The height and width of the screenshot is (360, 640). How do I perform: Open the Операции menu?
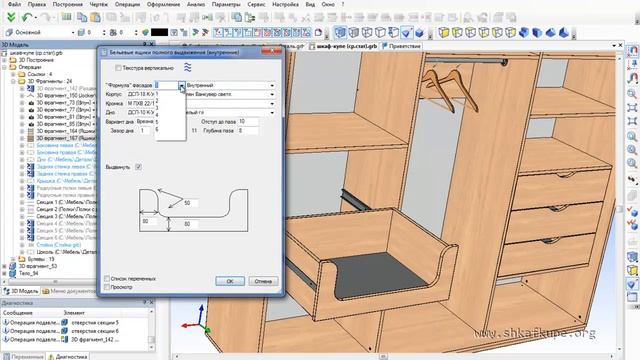coord(127,4)
